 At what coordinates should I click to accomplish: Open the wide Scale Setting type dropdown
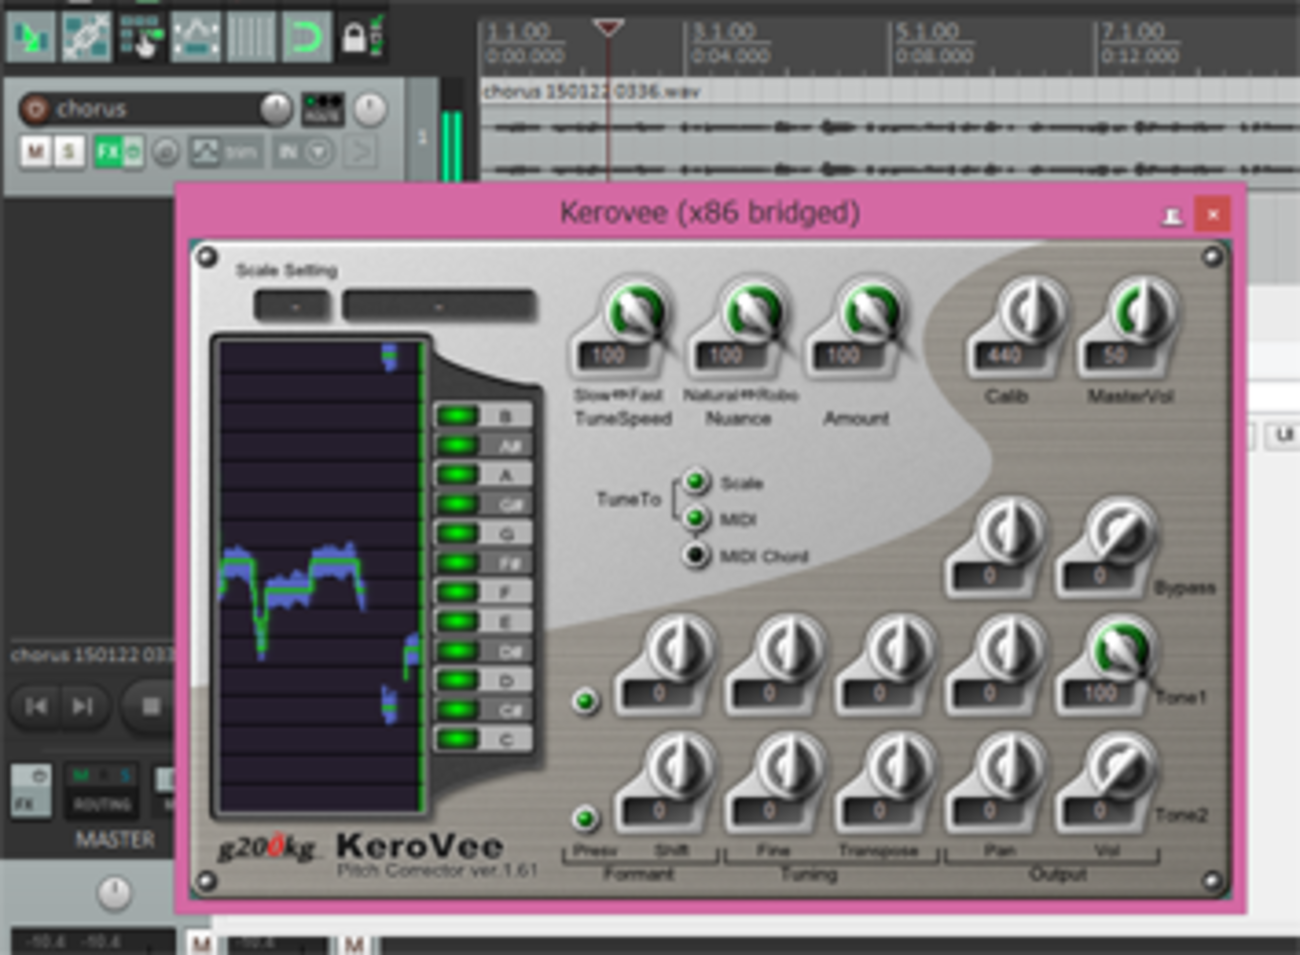[x=438, y=306]
